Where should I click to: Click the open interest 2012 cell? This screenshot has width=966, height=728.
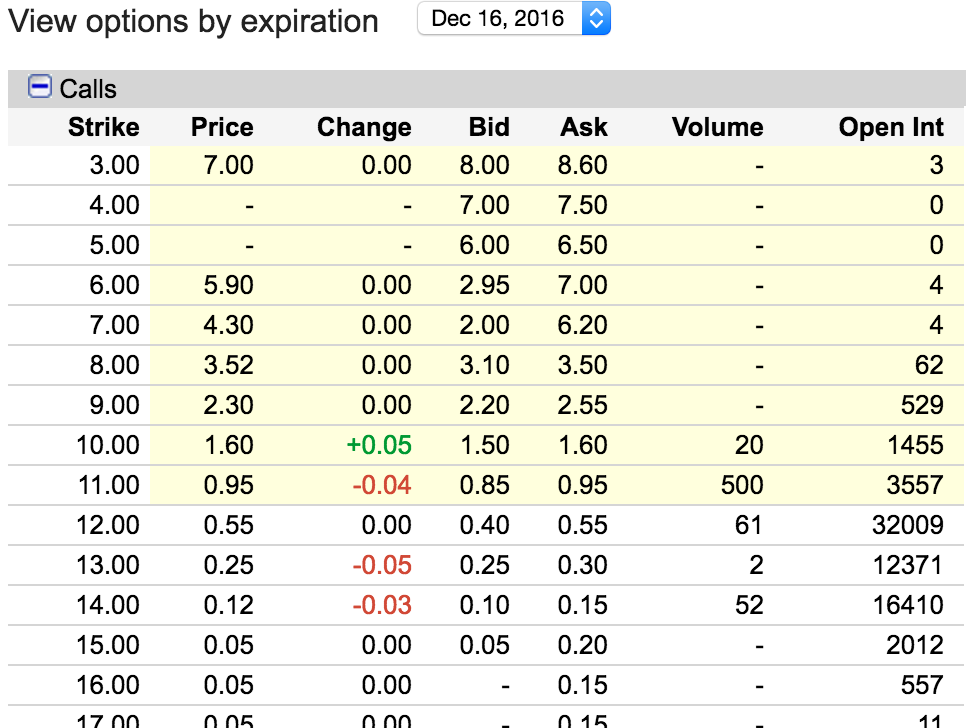point(915,645)
